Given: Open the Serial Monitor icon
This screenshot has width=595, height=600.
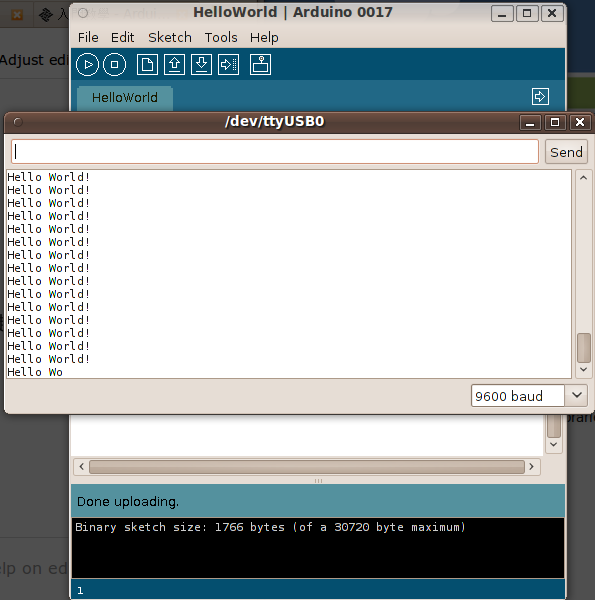Looking at the screenshot, I should 261,64.
